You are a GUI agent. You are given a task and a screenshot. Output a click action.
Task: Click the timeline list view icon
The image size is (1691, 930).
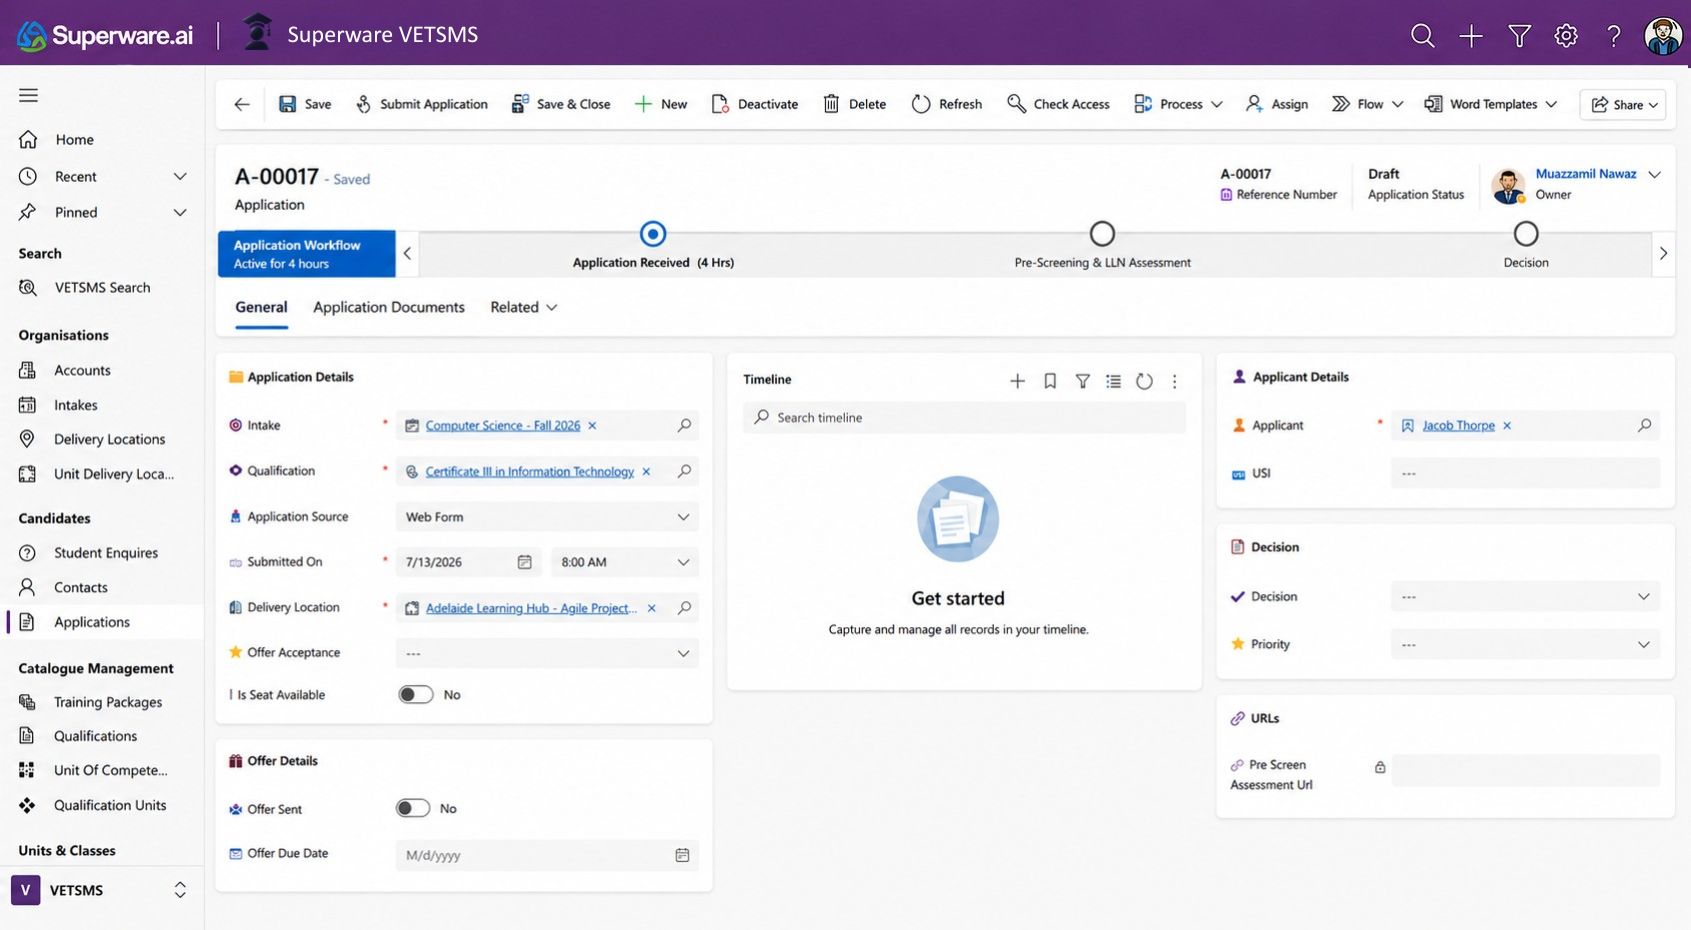[1113, 381]
